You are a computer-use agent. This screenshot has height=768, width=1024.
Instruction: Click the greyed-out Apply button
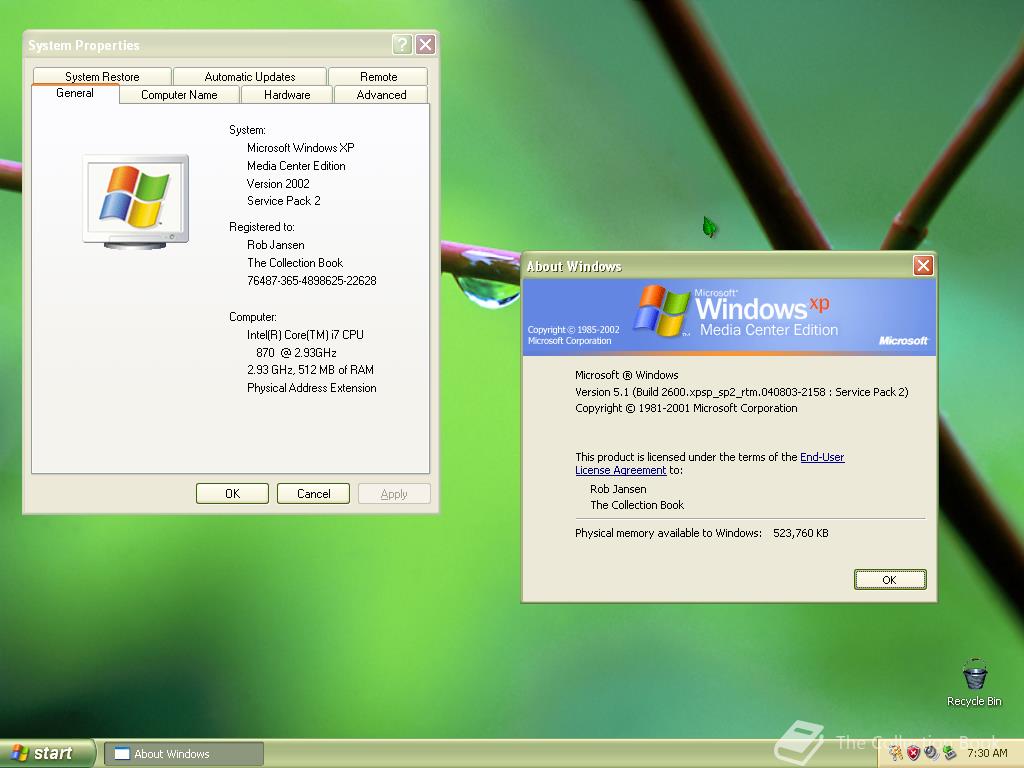(x=394, y=494)
